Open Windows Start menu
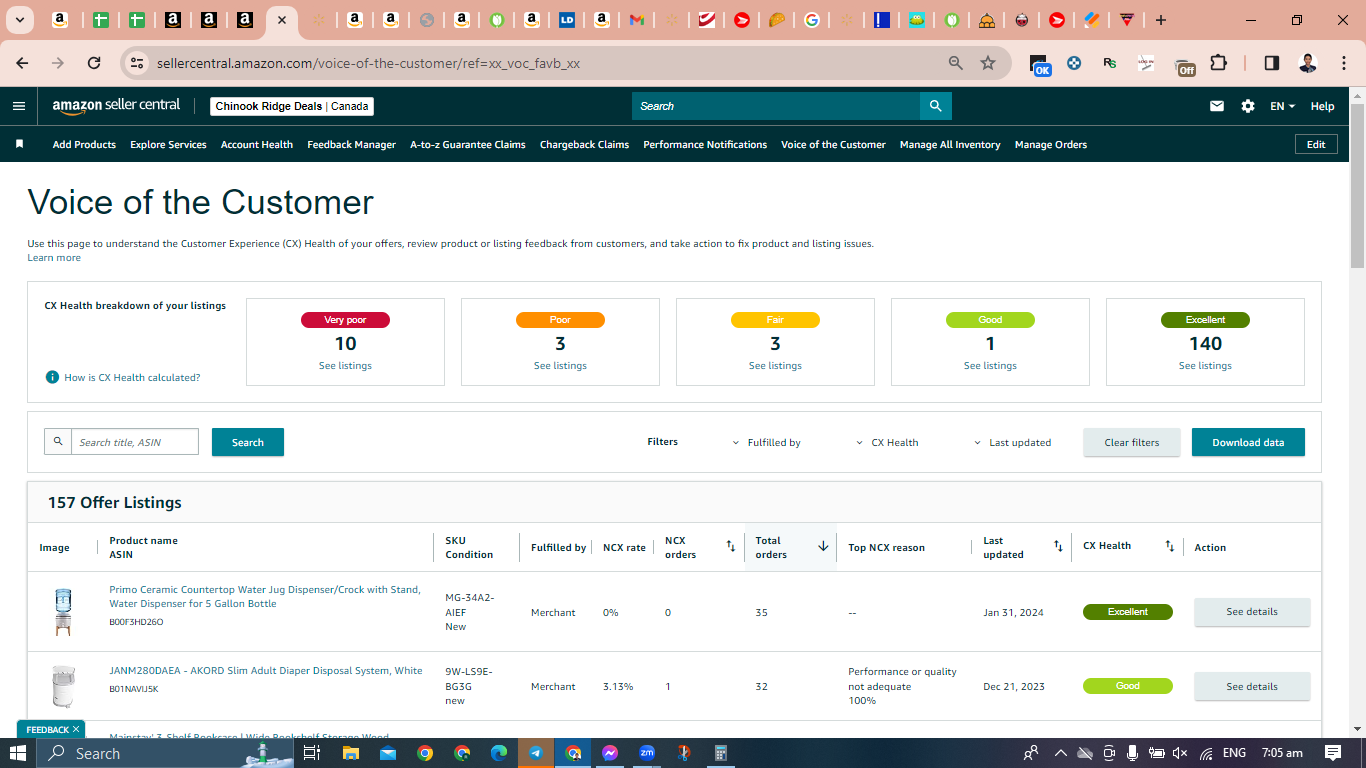Image resolution: width=1366 pixels, height=768 pixels. coord(19,753)
